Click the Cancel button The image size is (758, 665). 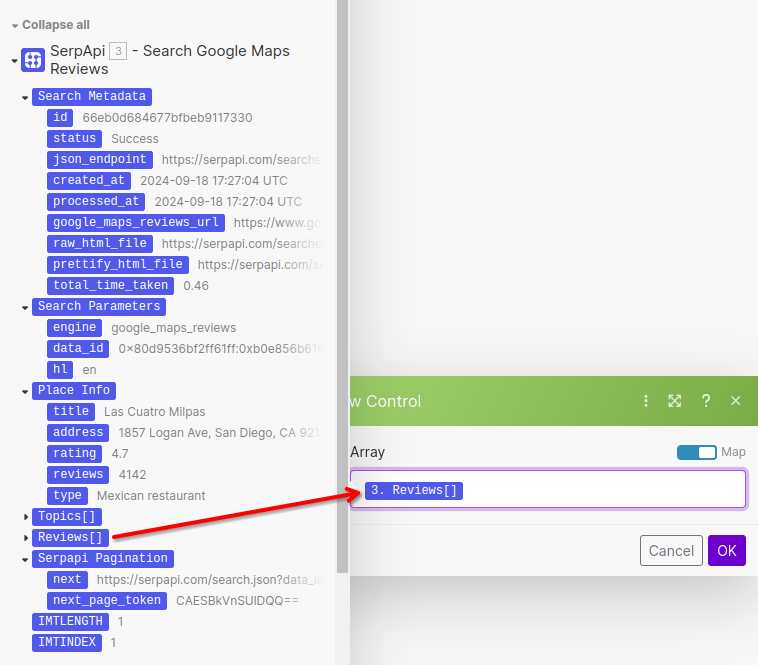671,550
